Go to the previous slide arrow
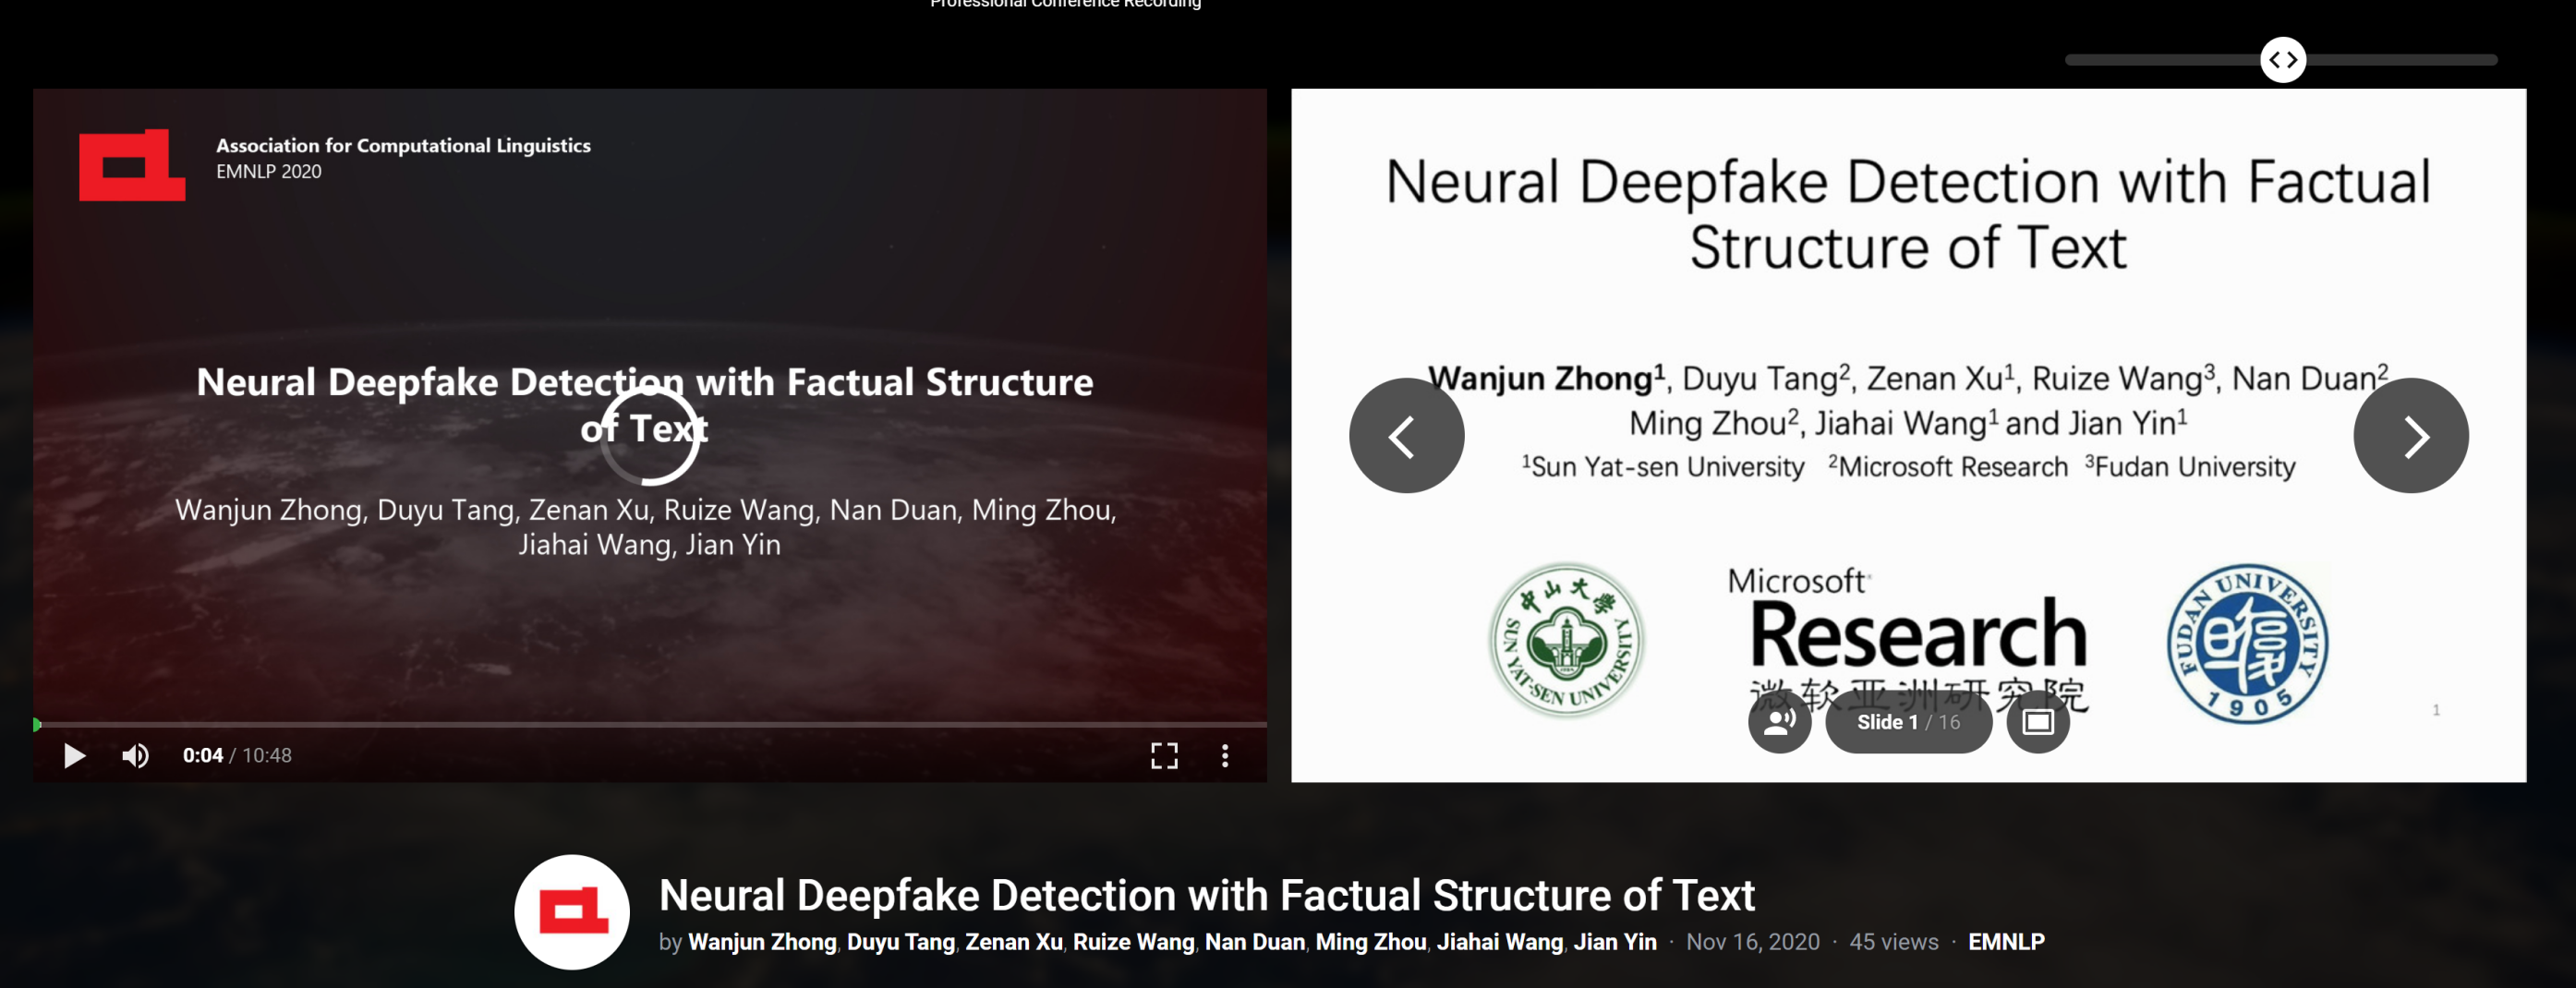The width and height of the screenshot is (2576, 988). click(x=1405, y=435)
